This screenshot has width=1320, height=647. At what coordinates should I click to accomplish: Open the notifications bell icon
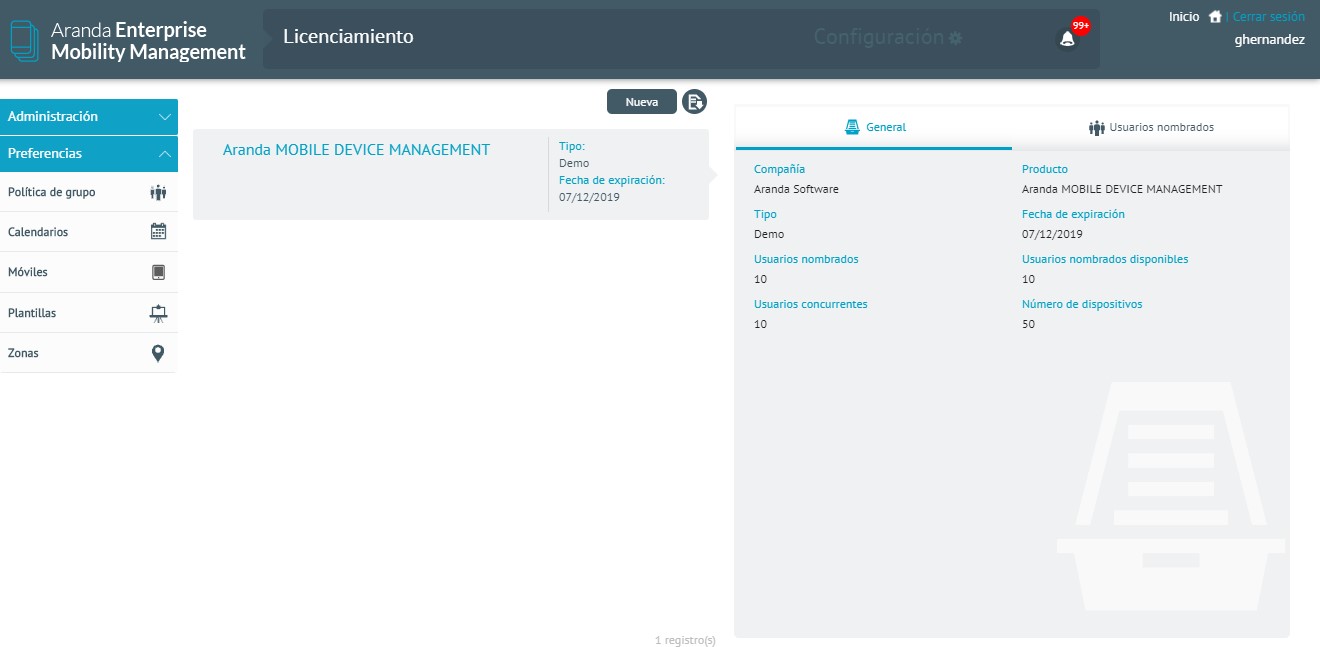pyautogui.click(x=1067, y=39)
